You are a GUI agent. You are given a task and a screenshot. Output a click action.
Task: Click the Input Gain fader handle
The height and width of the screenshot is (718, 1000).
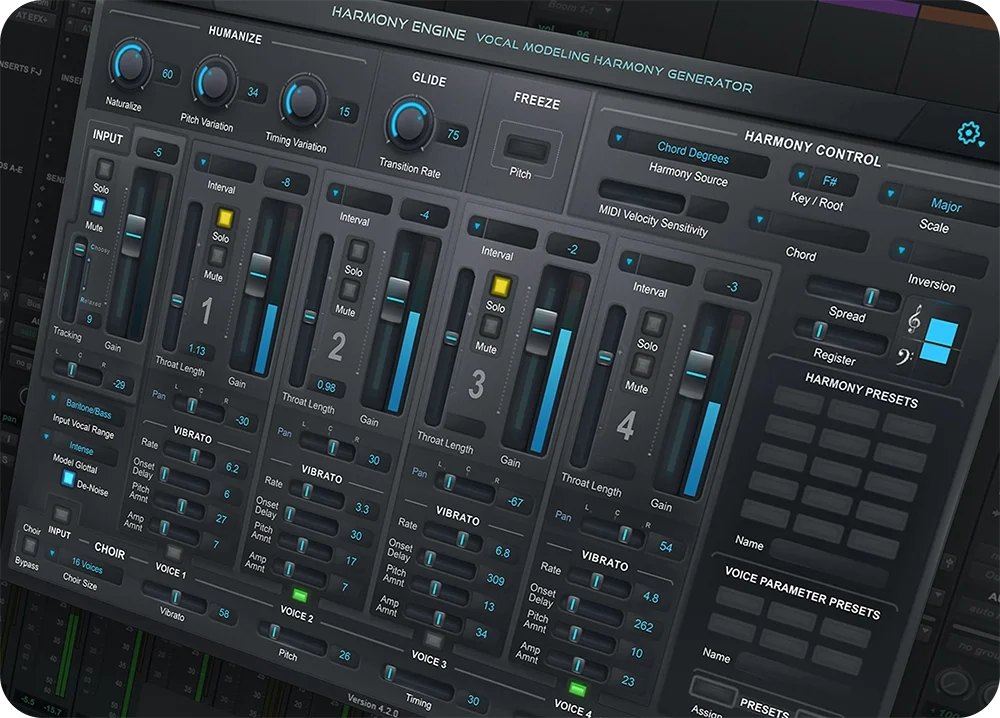(x=134, y=235)
